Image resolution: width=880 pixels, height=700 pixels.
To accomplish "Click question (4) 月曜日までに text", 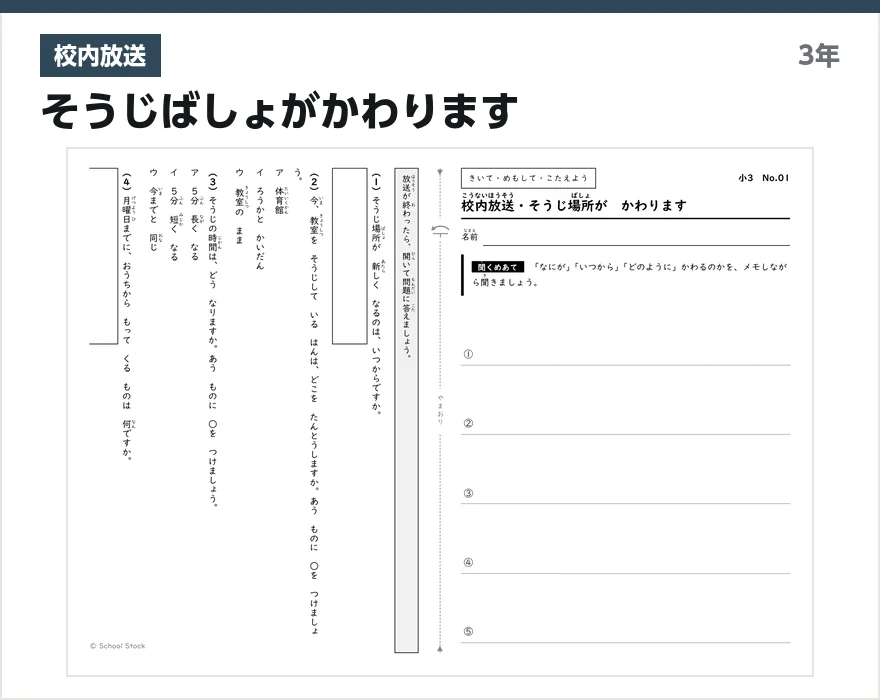I will [x=127, y=317].
